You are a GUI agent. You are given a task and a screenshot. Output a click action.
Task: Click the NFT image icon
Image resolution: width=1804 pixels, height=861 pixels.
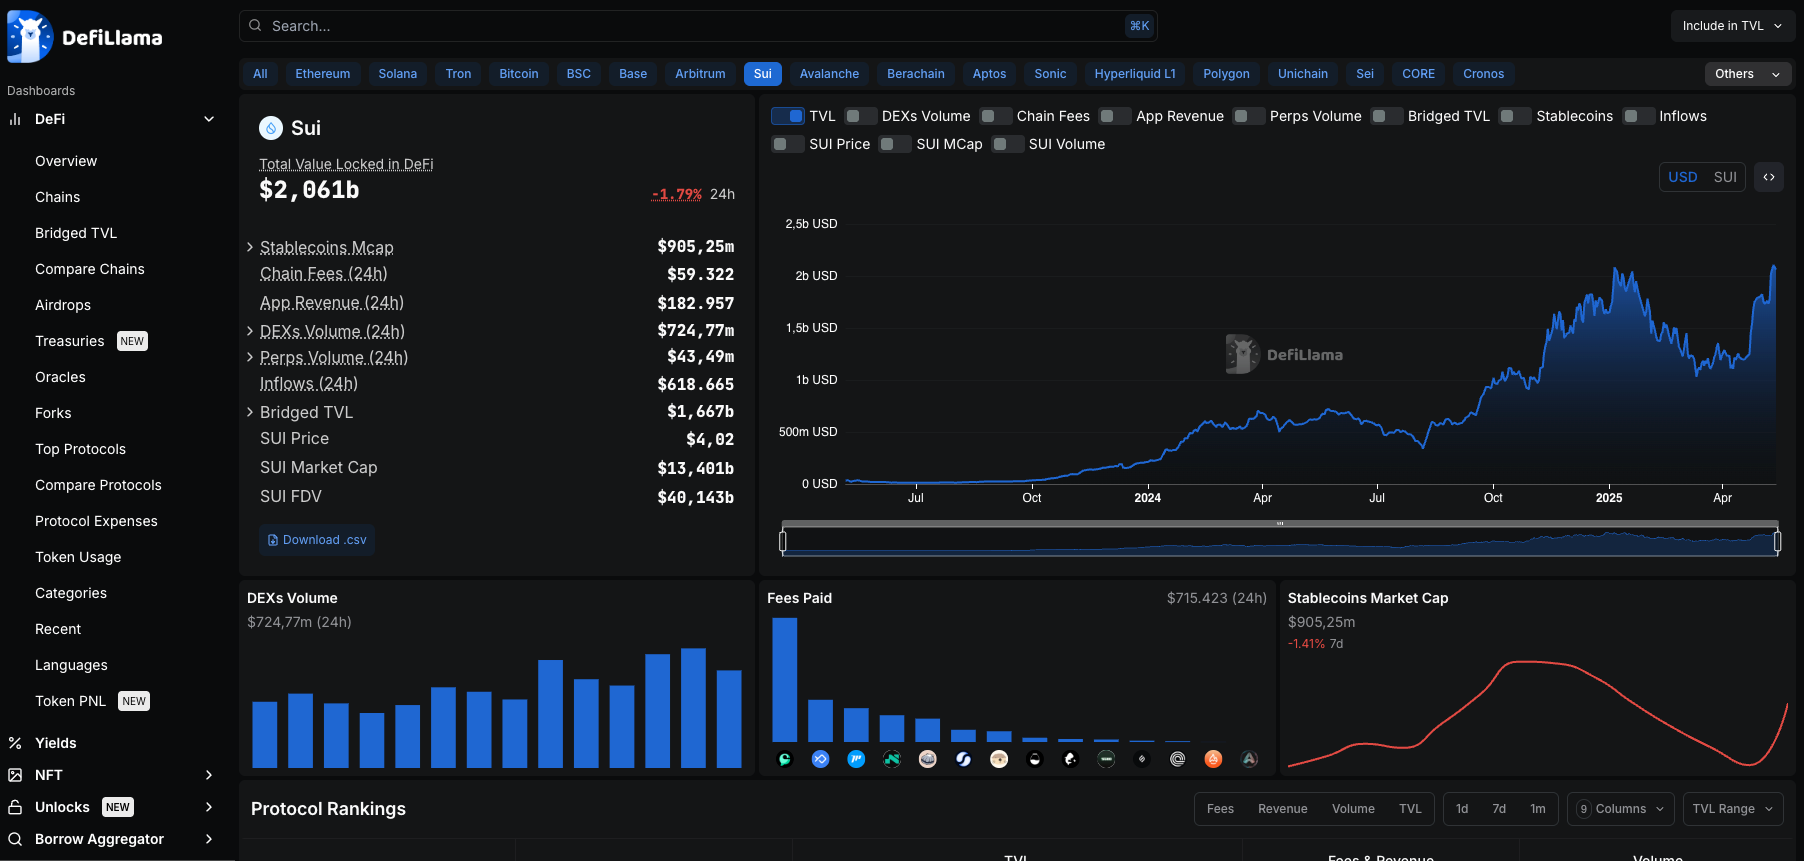click(x=15, y=775)
